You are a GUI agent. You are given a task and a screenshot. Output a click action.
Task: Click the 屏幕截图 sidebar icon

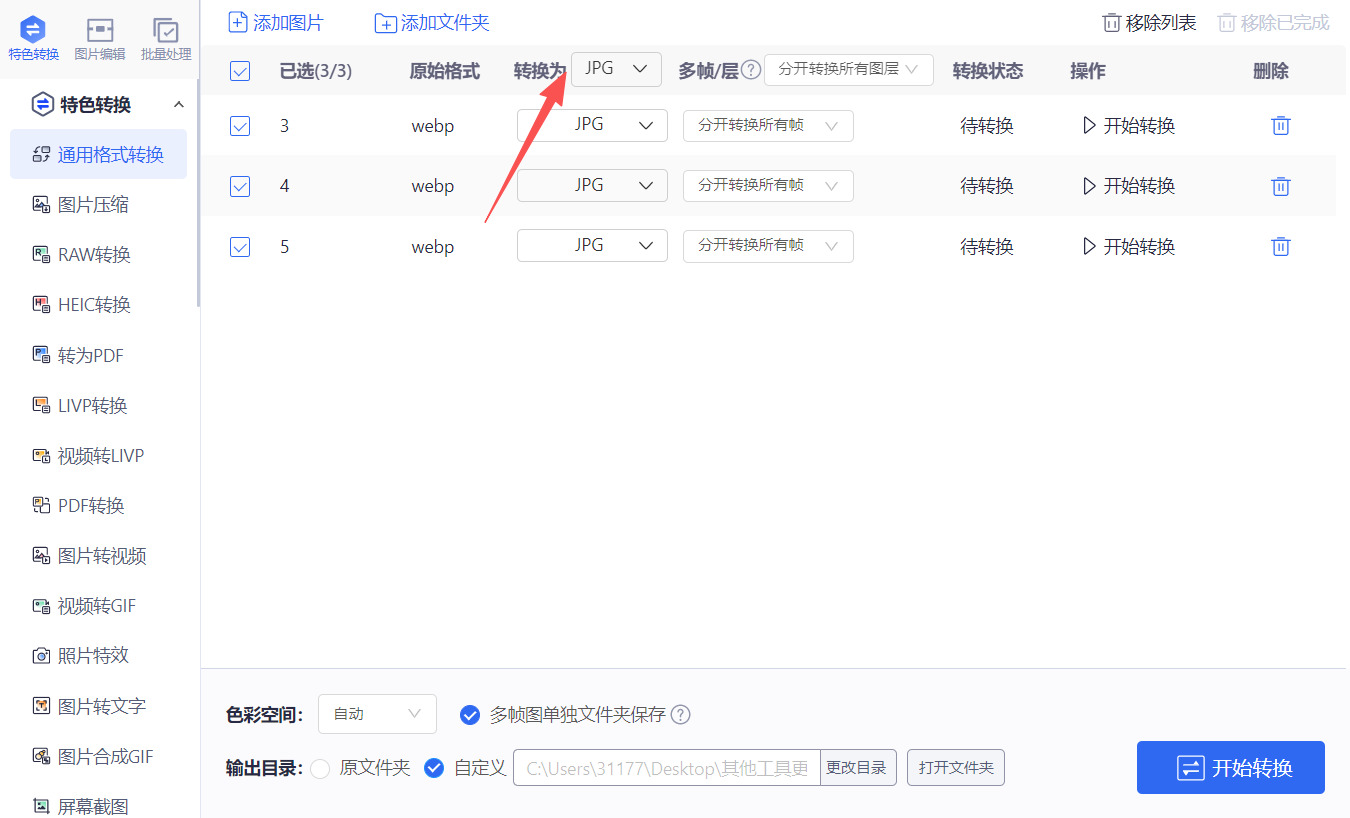point(41,806)
